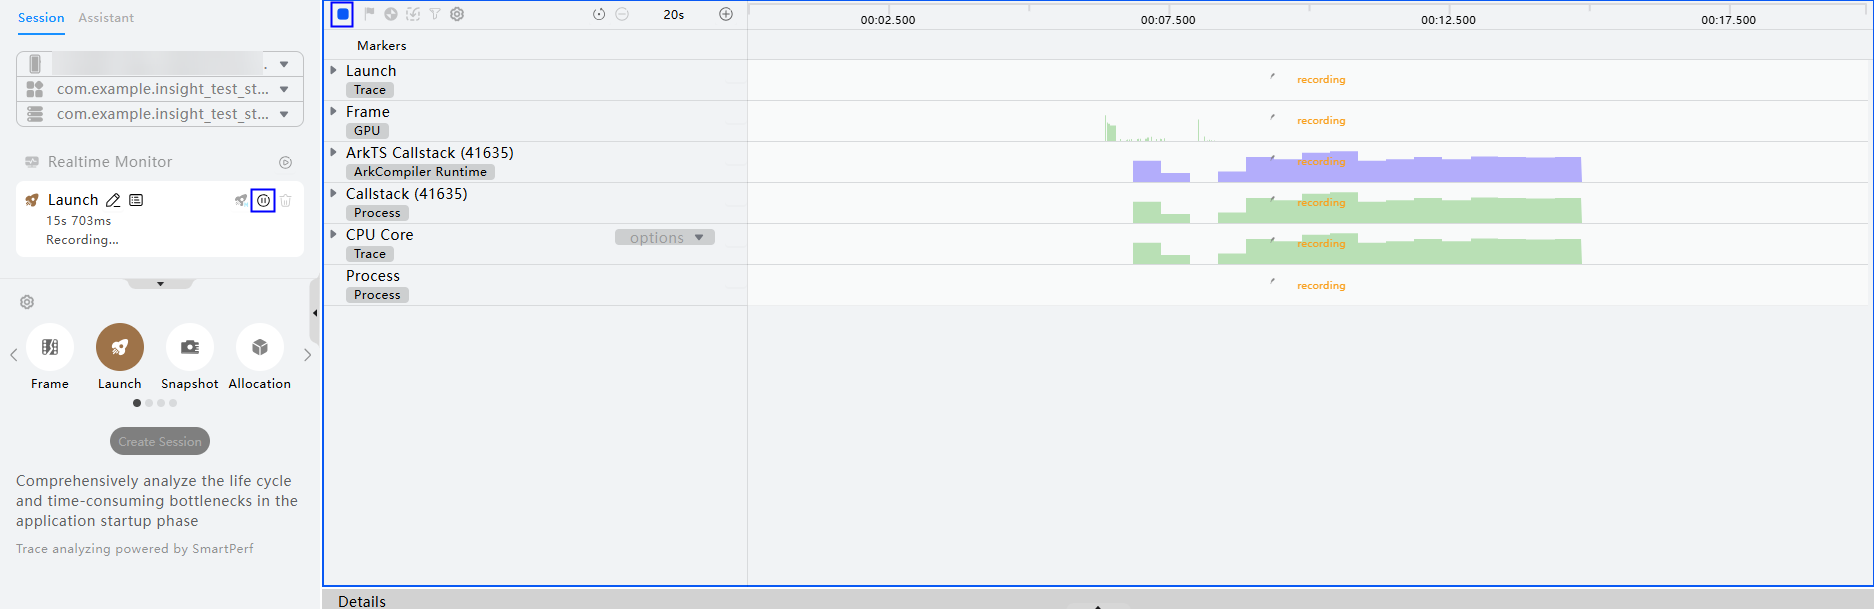Click the Create Session button
Image resolution: width=1874 pixels, height=609 pixels.
coord(160,441)
